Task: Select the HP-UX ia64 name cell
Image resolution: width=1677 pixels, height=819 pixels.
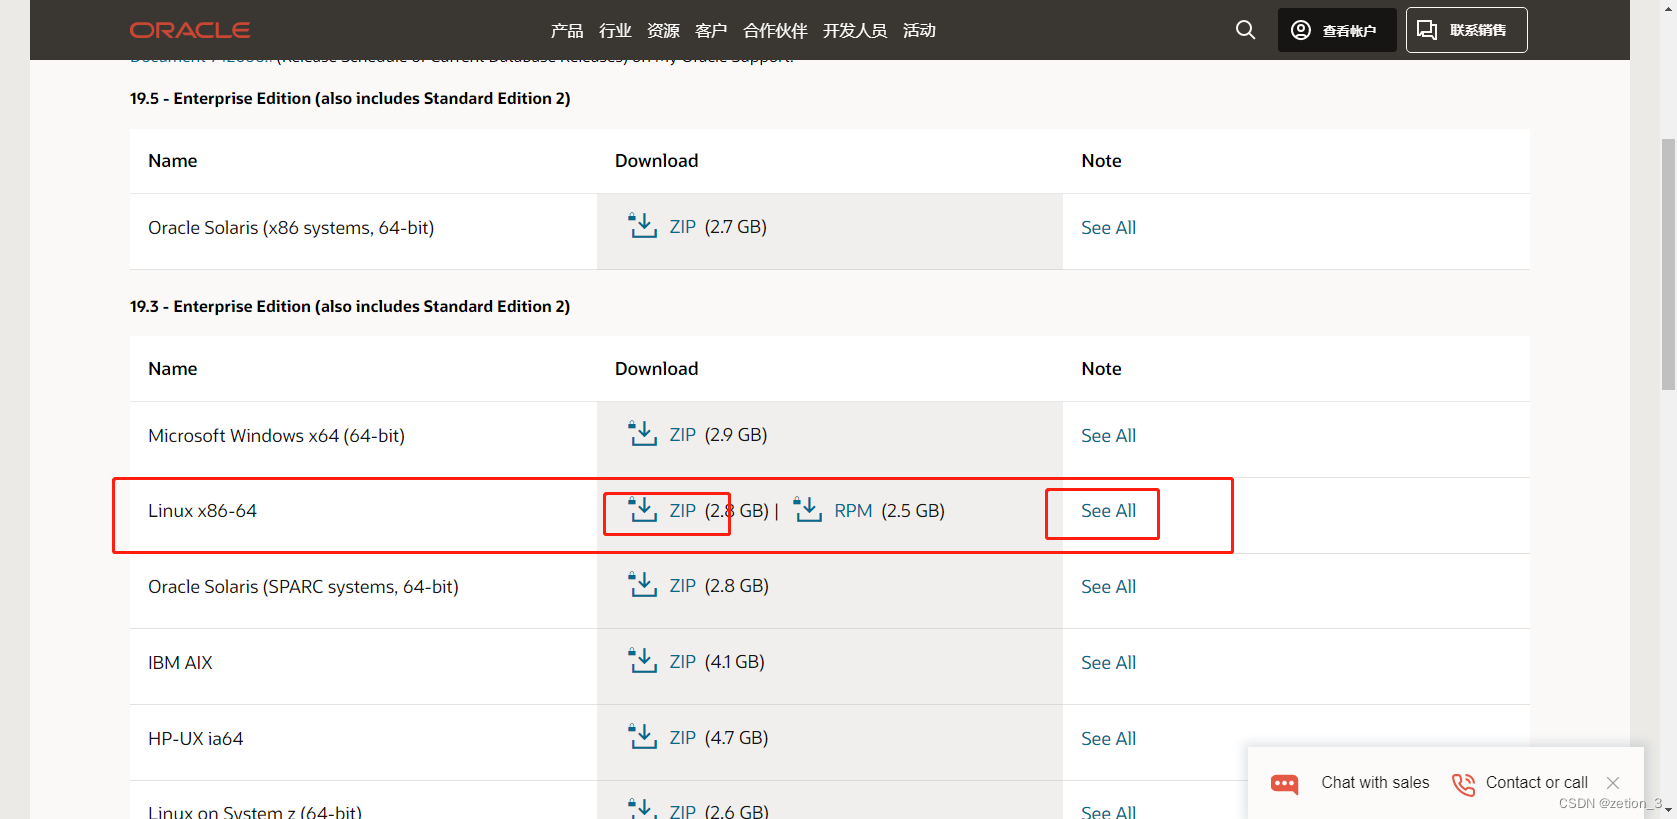Action: (363, 743)
